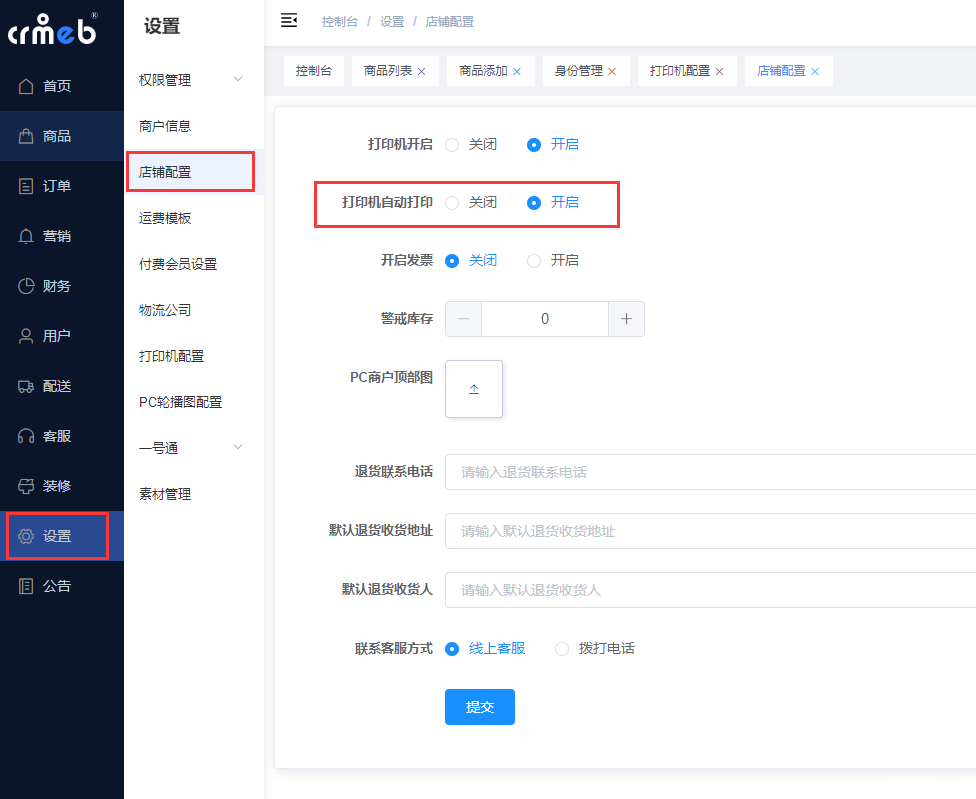Increase 警戒库存 with the plus button
976x799 pixels.
point(626,319)
